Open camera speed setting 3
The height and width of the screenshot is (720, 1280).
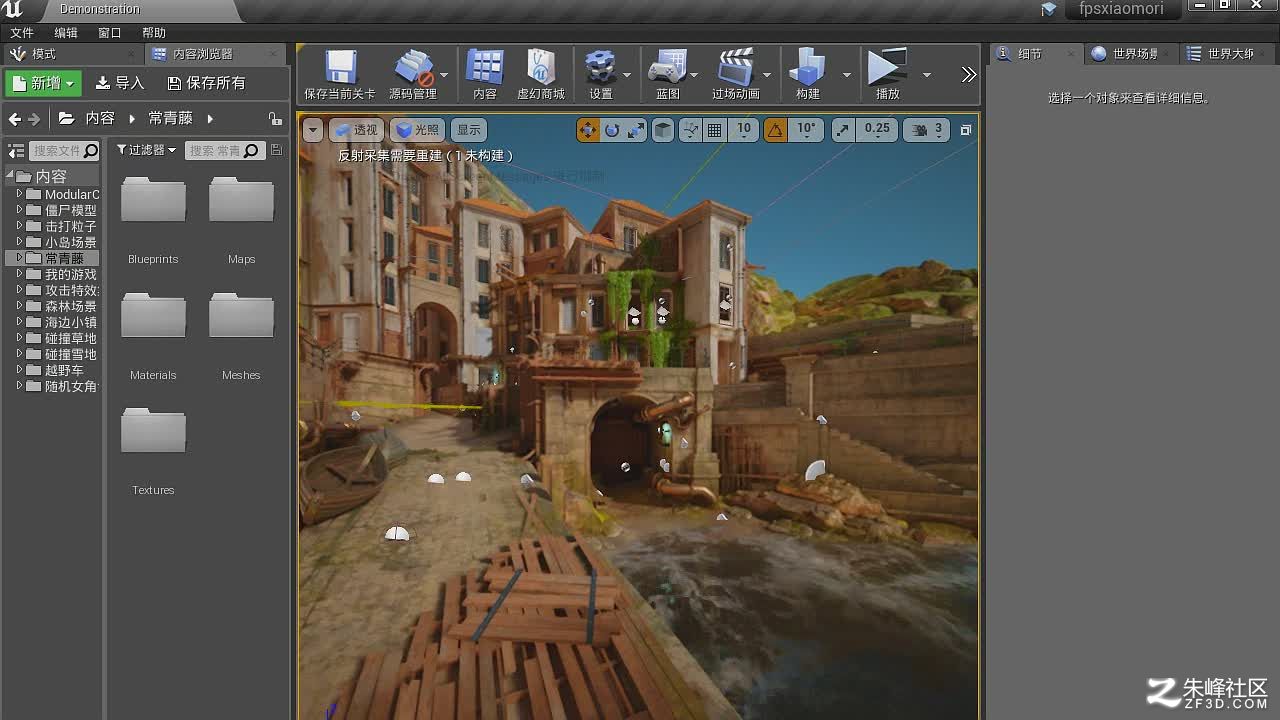coord(926,130)
